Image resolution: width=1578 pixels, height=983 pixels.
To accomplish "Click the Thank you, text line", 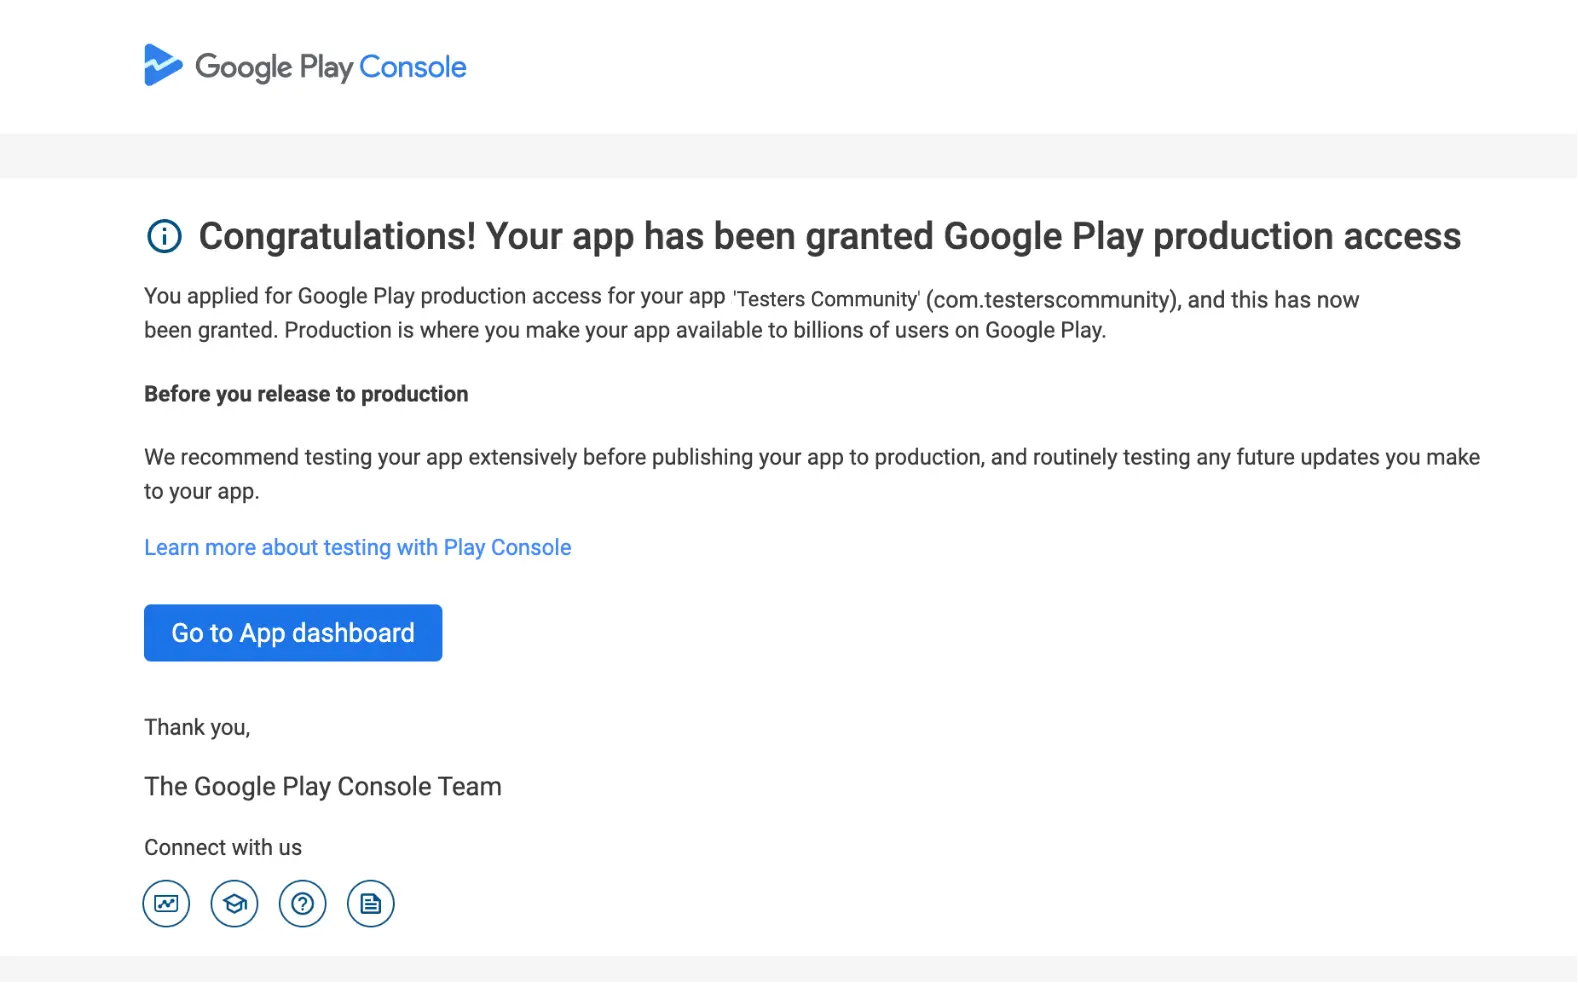I will [197, 727].
